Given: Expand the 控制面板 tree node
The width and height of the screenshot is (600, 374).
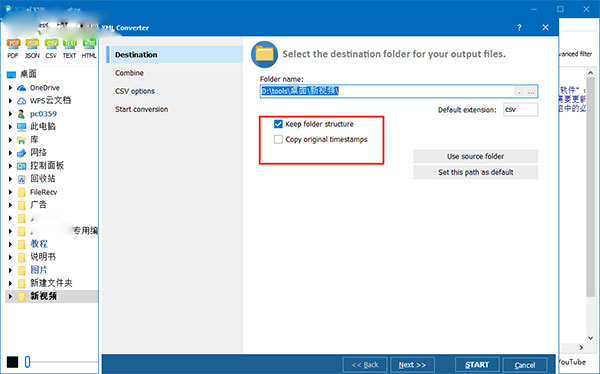Looking at the screenshot, I should 10,166.
